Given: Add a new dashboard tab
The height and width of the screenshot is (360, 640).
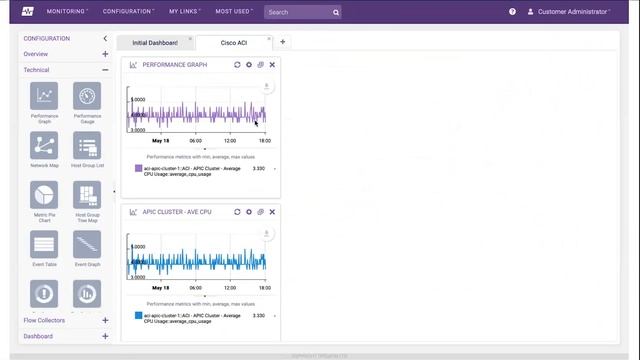Looking at the screenshot, I should pos(282,42).
